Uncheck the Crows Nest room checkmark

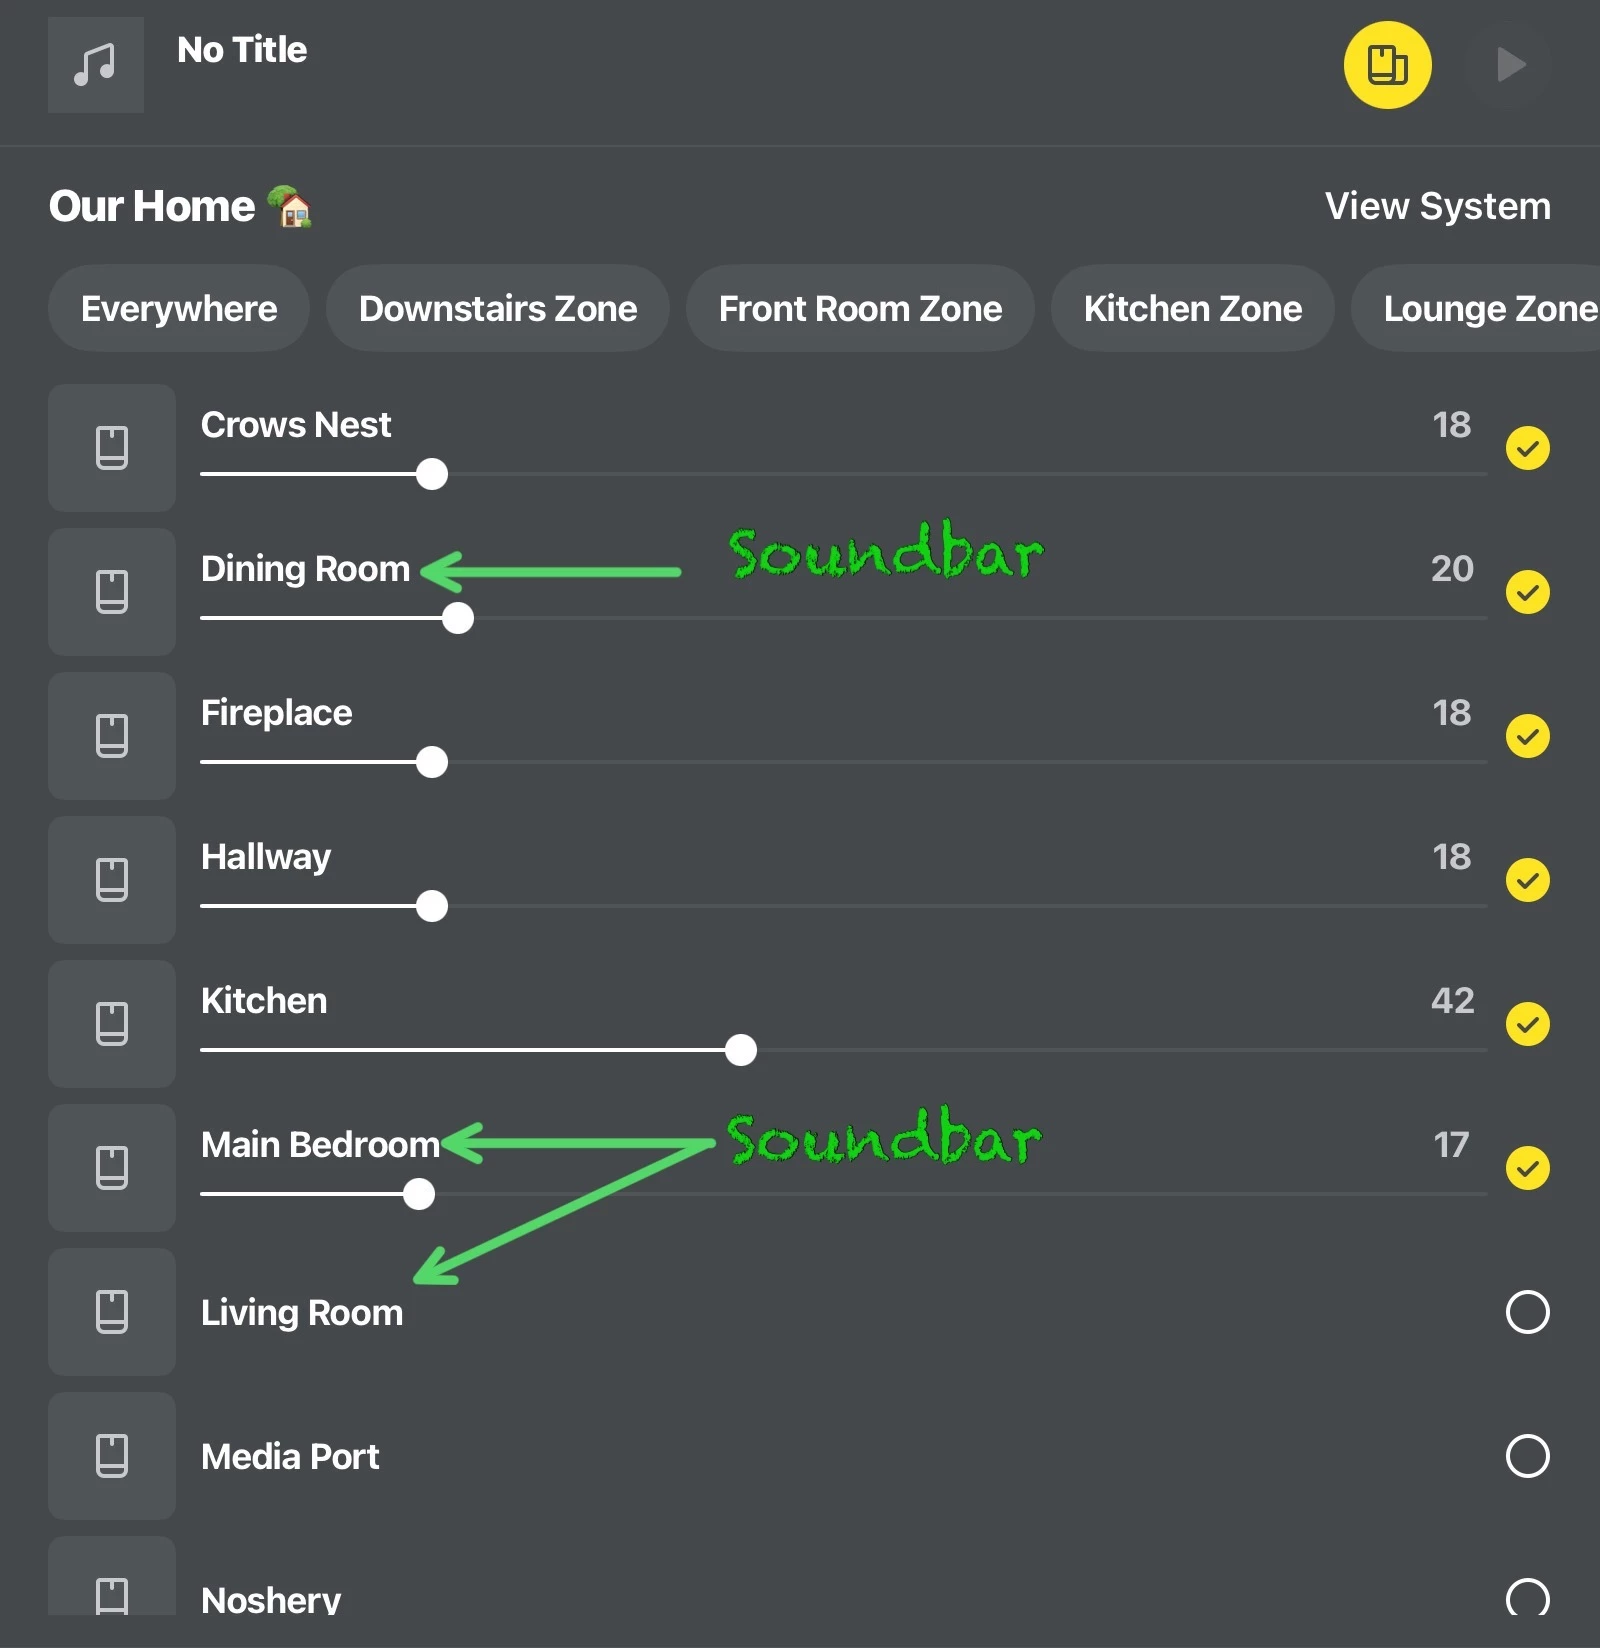[1527, 448]
